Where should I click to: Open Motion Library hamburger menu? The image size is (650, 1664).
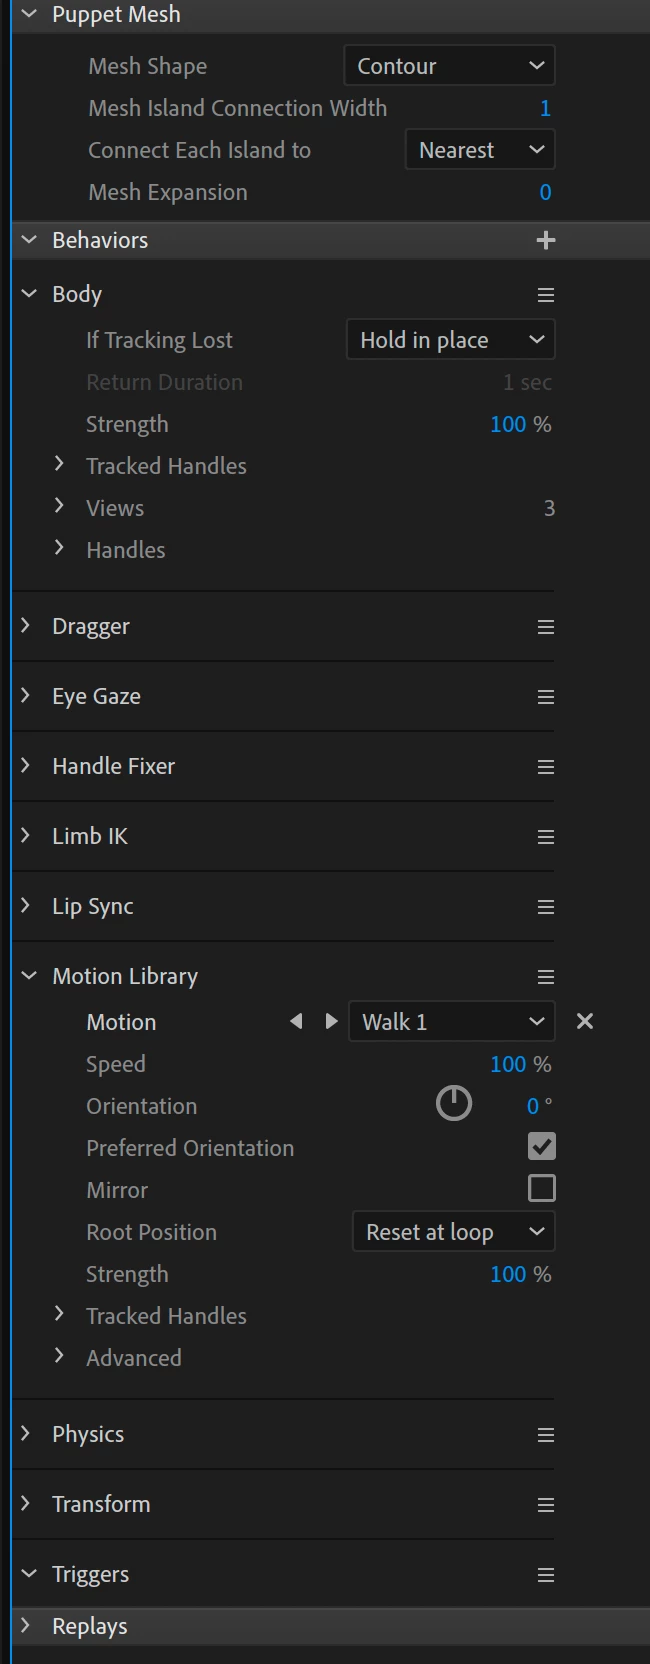pos(545,977)
